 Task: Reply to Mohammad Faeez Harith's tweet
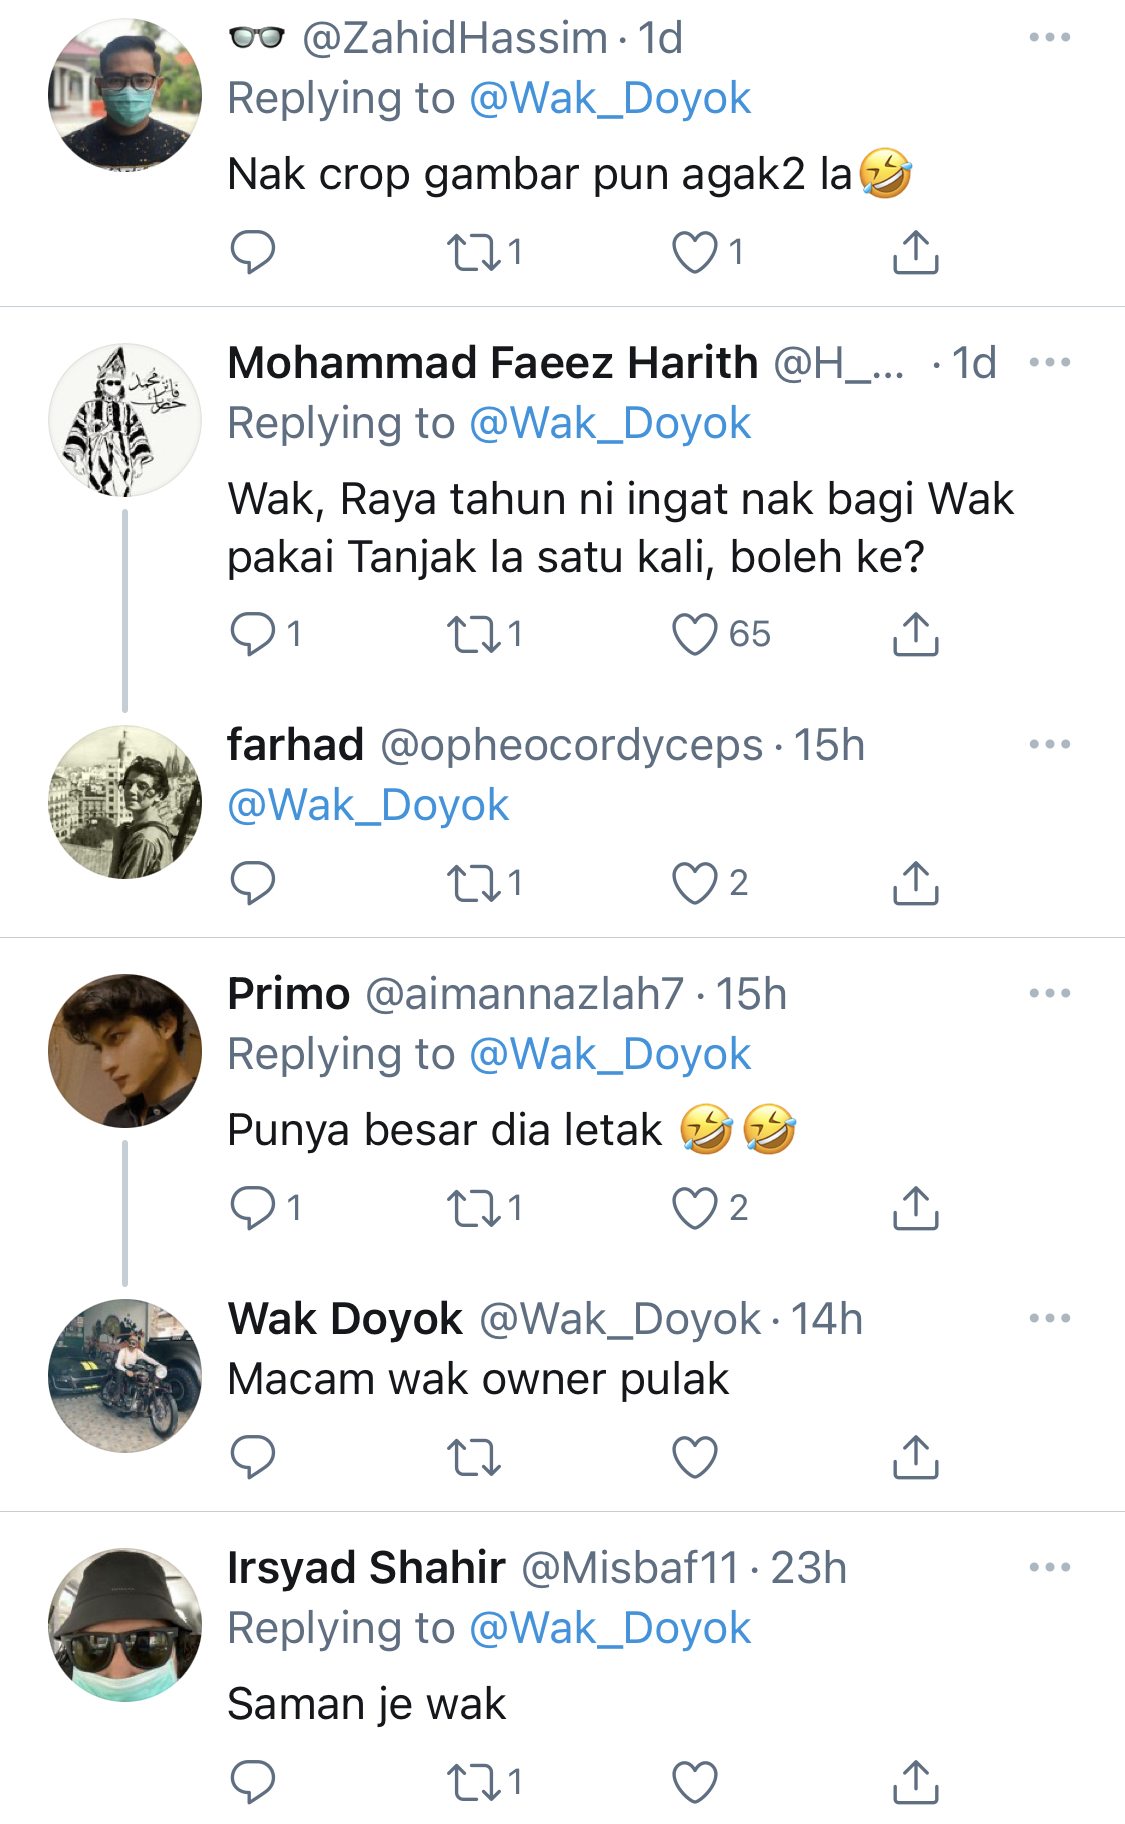[x=252, y=634]
